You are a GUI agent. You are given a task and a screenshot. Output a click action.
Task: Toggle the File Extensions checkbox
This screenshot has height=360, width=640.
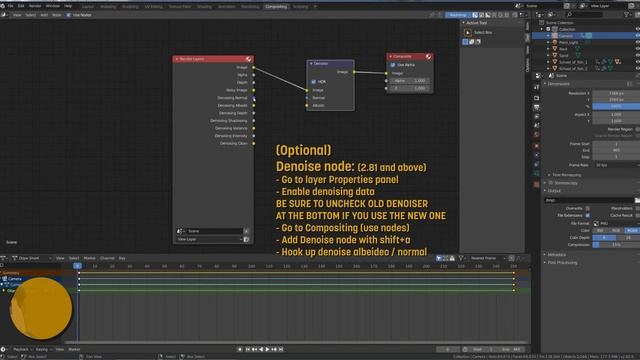tap(588, 216)
